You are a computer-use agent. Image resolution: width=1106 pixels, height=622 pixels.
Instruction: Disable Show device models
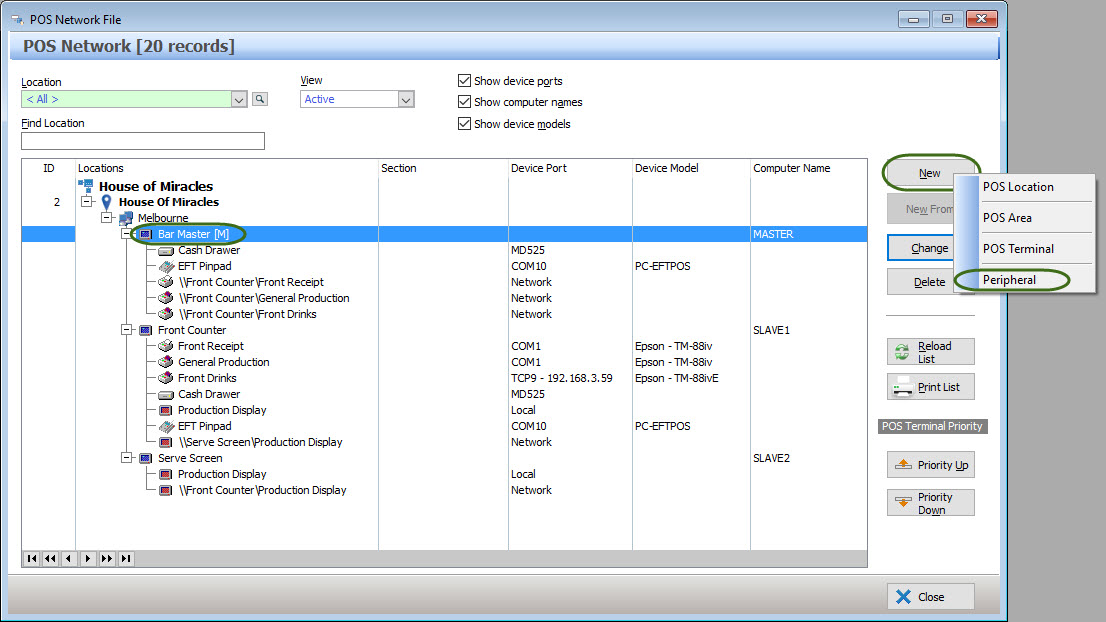[464, 124]
